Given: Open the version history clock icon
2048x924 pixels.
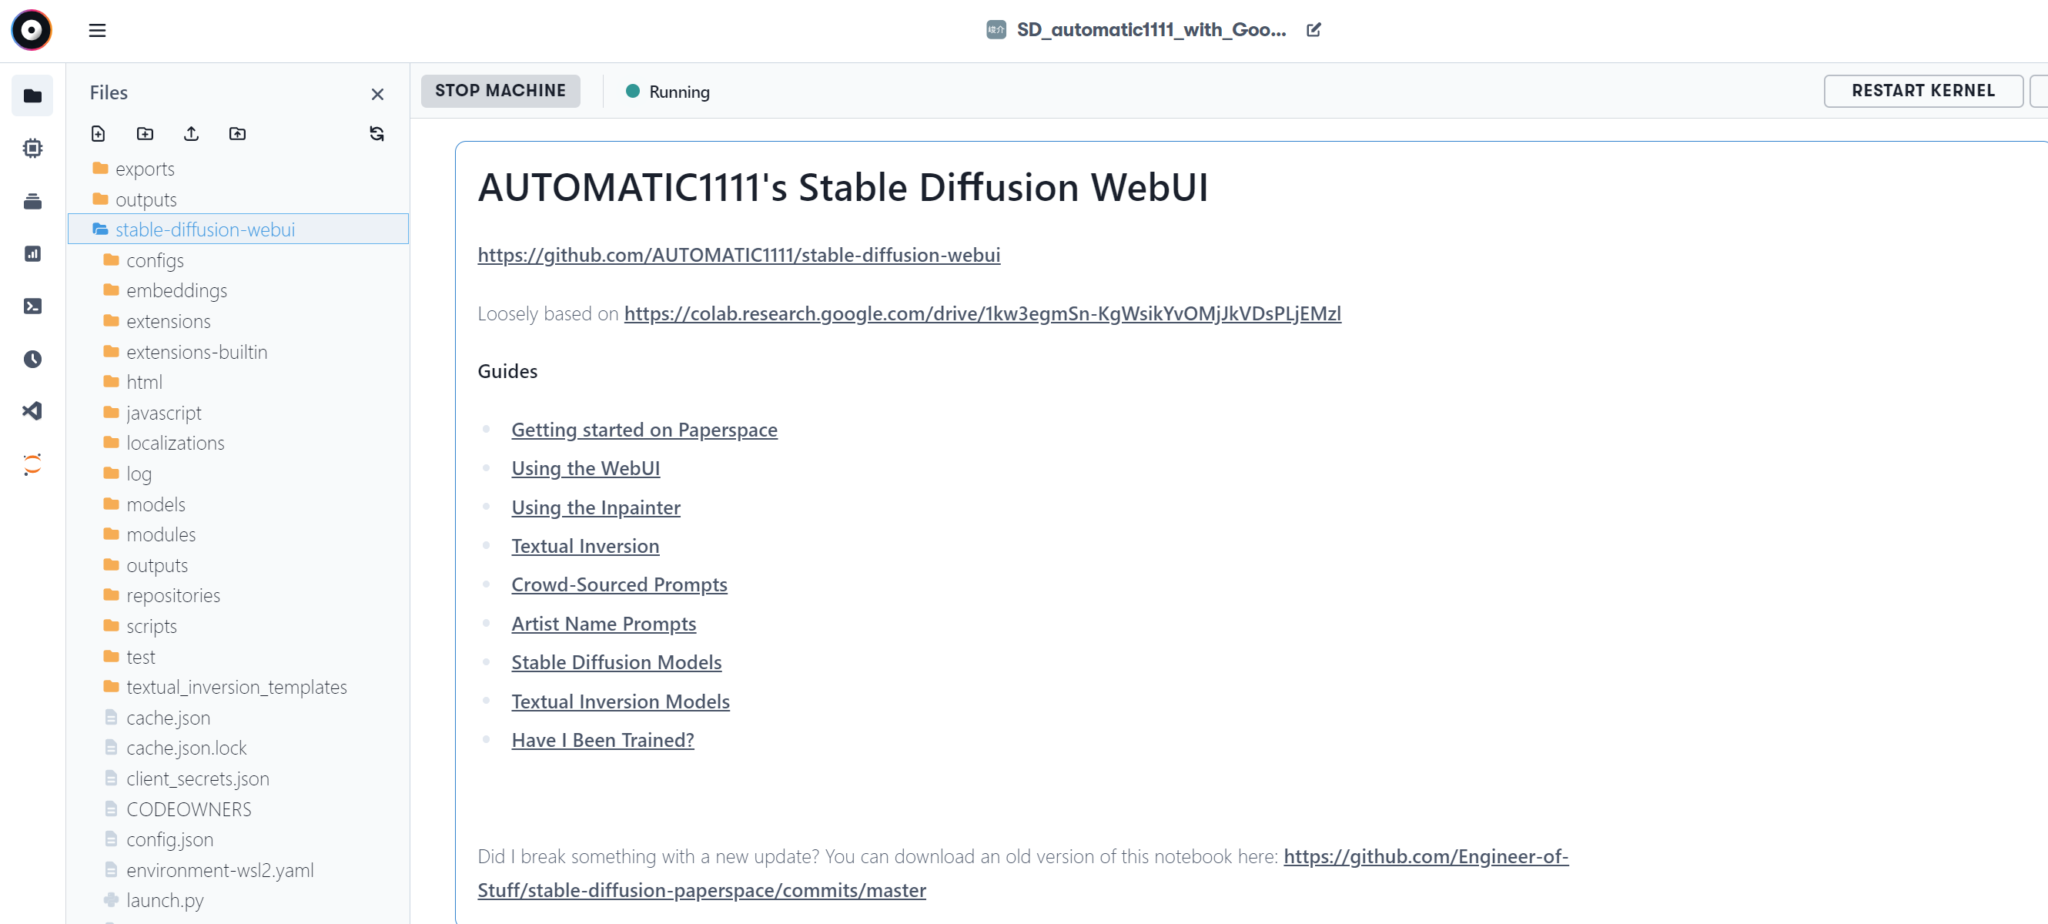Looking at the screenshot, I should pyautogui.click(x=33, y=359).
